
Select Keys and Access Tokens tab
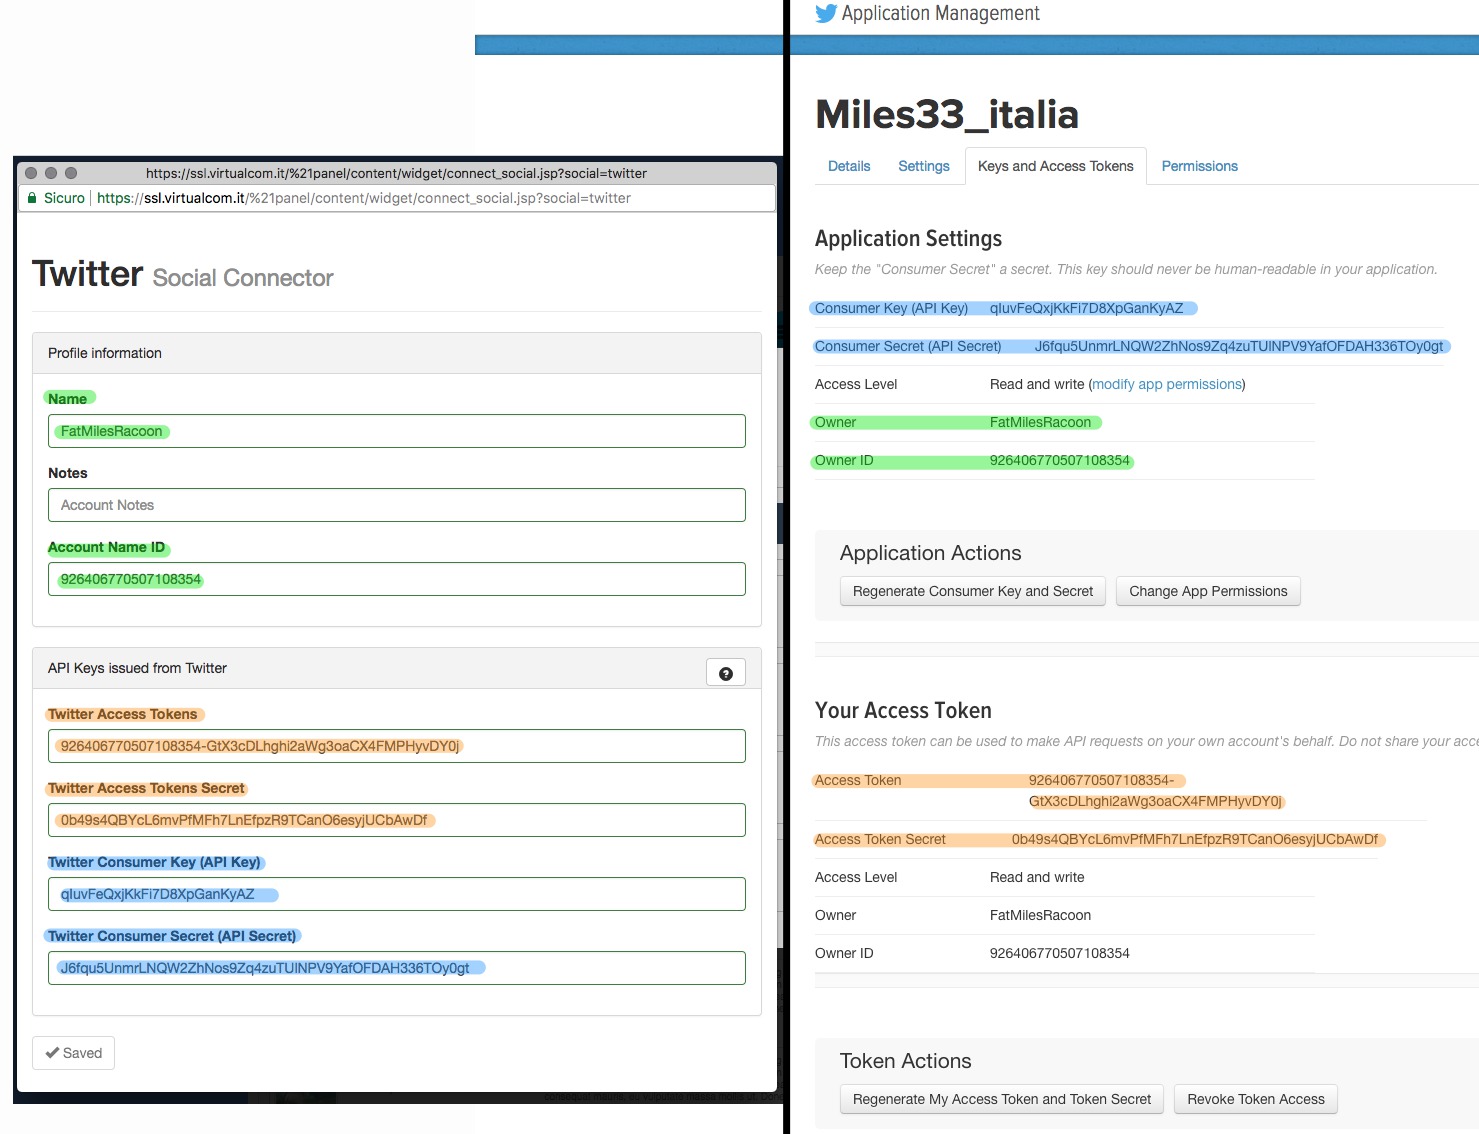[1055, 166]
